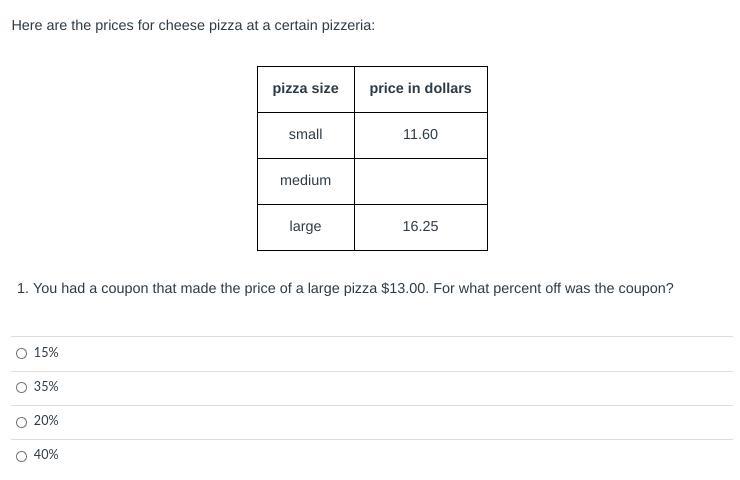740x480 pixels.
Task: Select the "medium" table cell
Action: pyautogui.click(x=305, y=181)
